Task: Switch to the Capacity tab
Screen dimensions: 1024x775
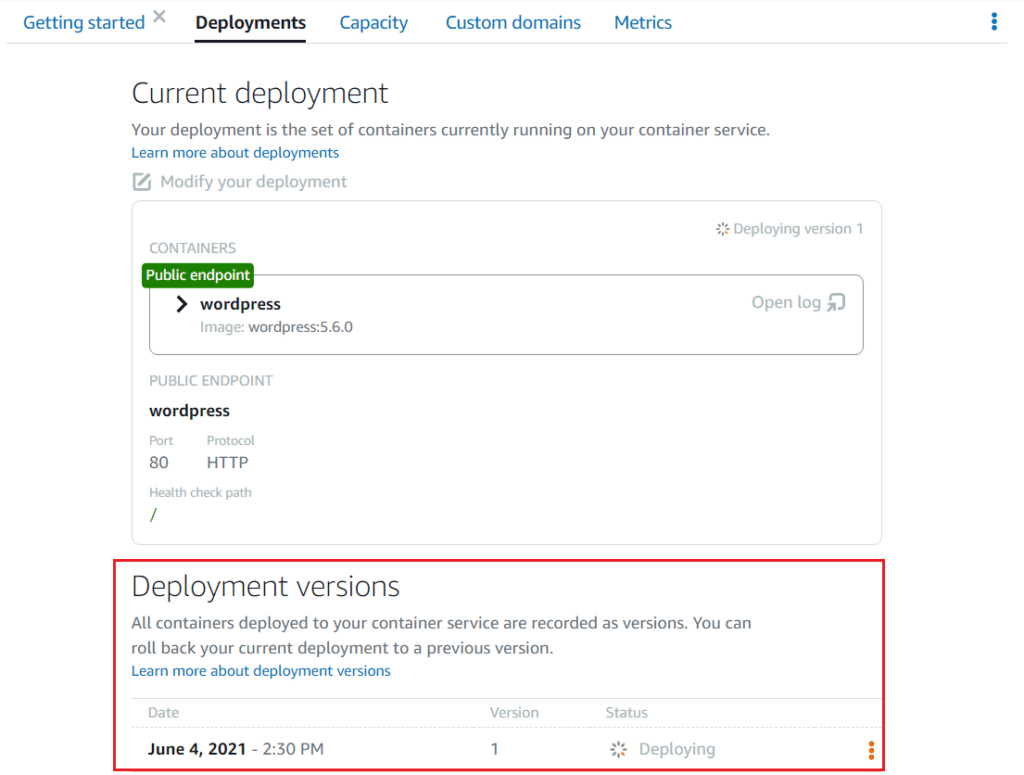Action: pos(373,22)
